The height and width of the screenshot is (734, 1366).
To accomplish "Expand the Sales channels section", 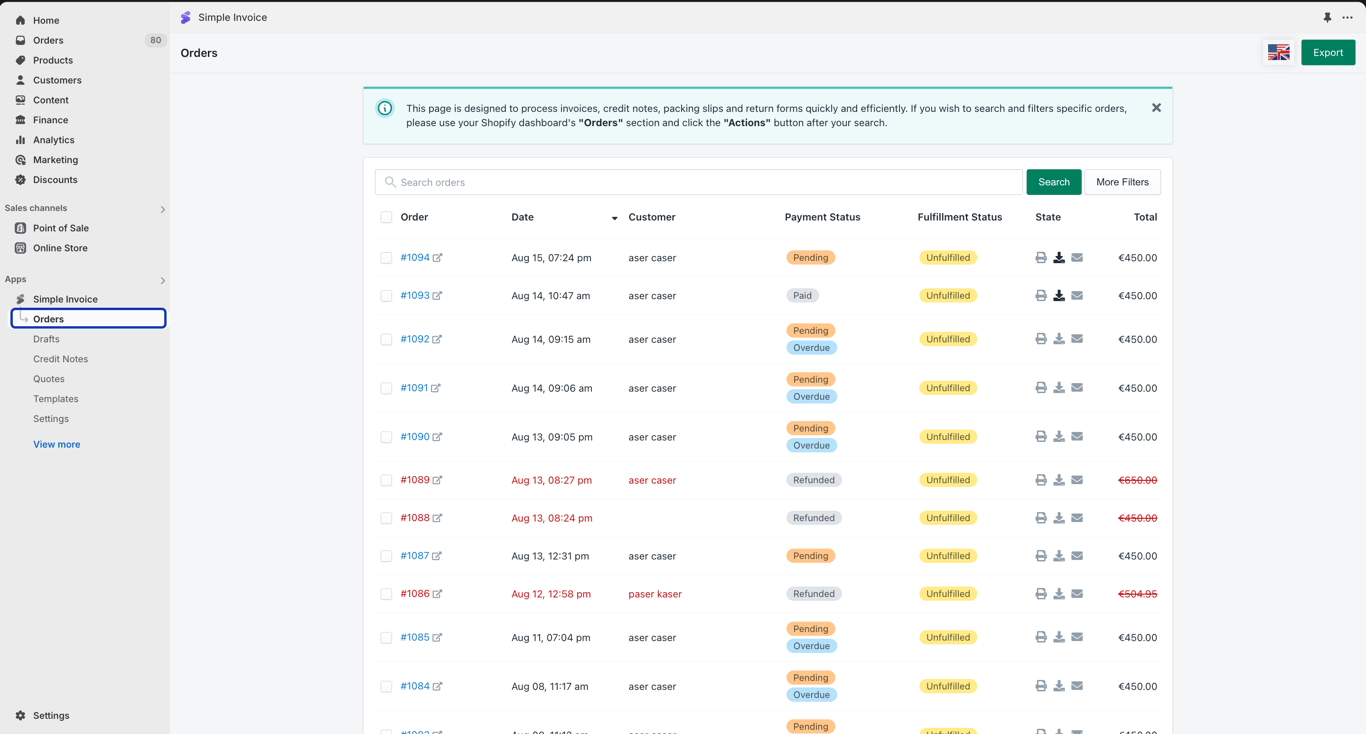I will tap(163, 209).
